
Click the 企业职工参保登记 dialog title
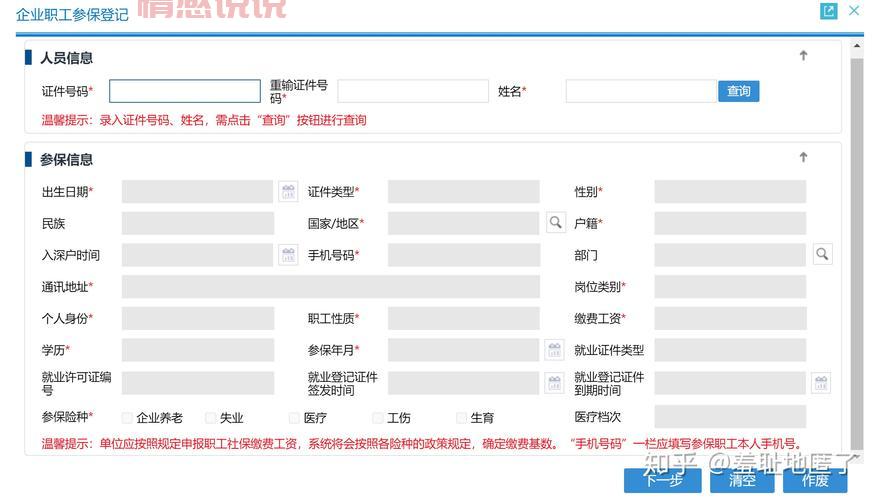point(72,14)
